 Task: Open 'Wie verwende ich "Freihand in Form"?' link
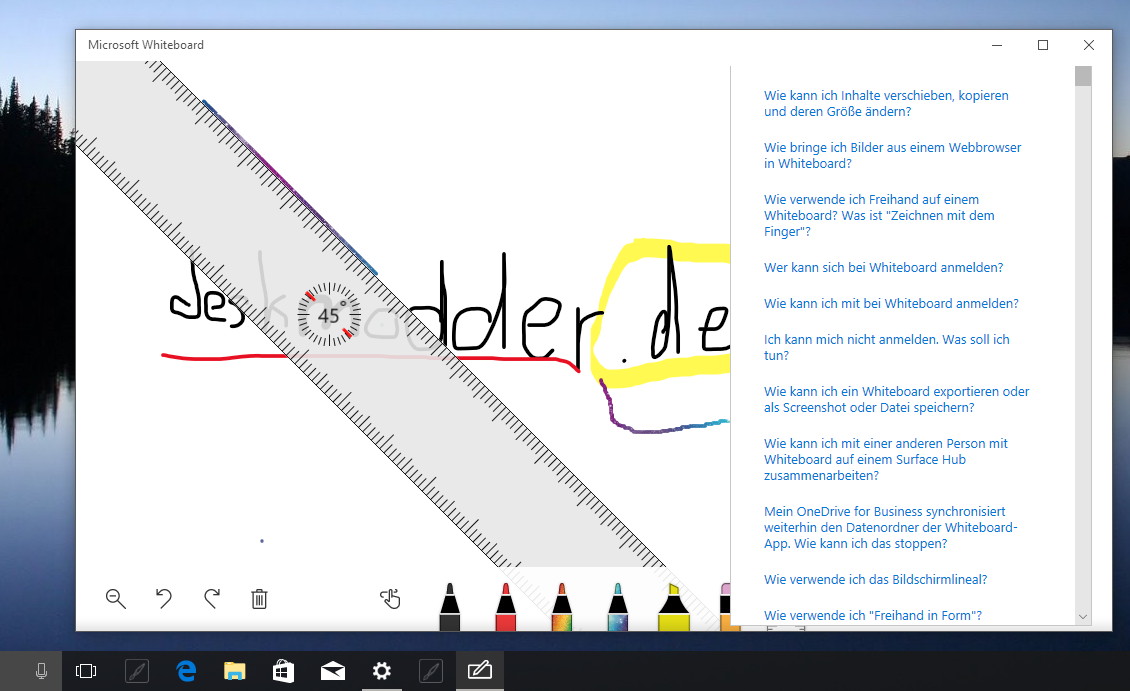(x=873, y=615)
